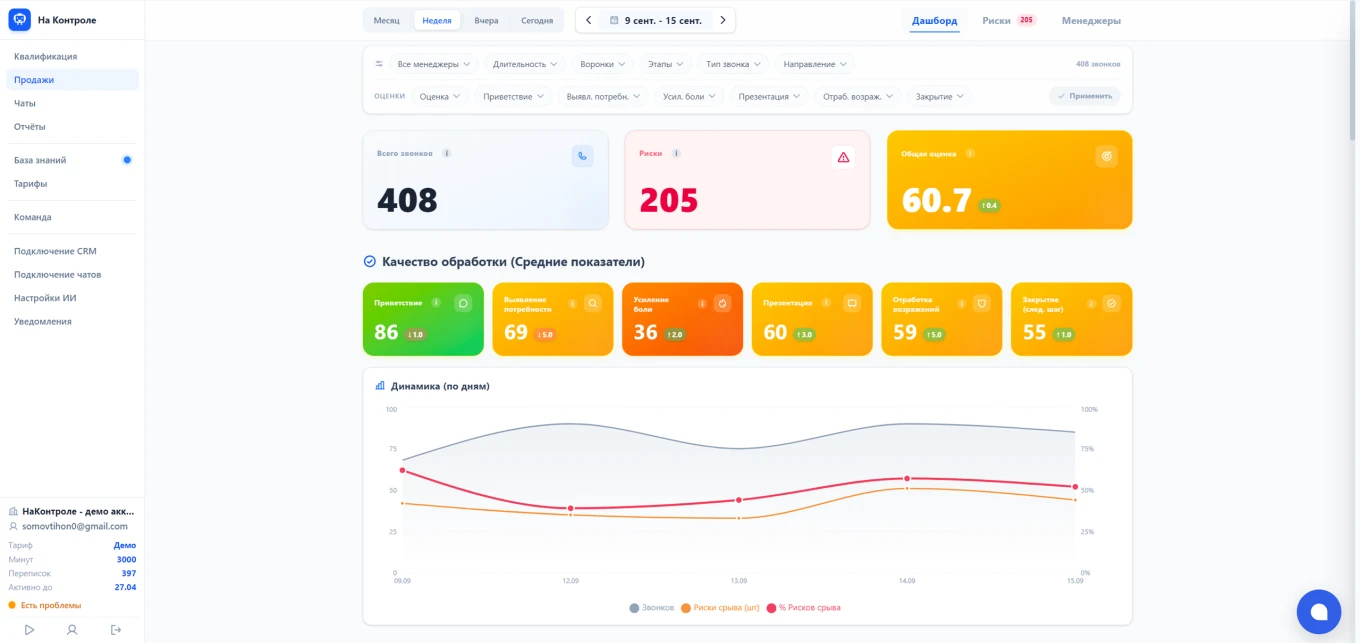Select the Месяц period option
1360x643 pixels.
(387, 20)
